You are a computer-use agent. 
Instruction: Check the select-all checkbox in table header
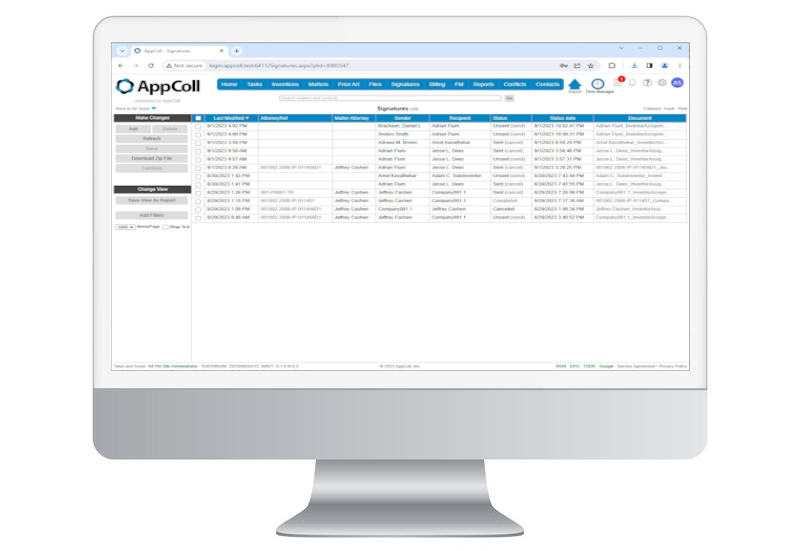coord(198,118)
